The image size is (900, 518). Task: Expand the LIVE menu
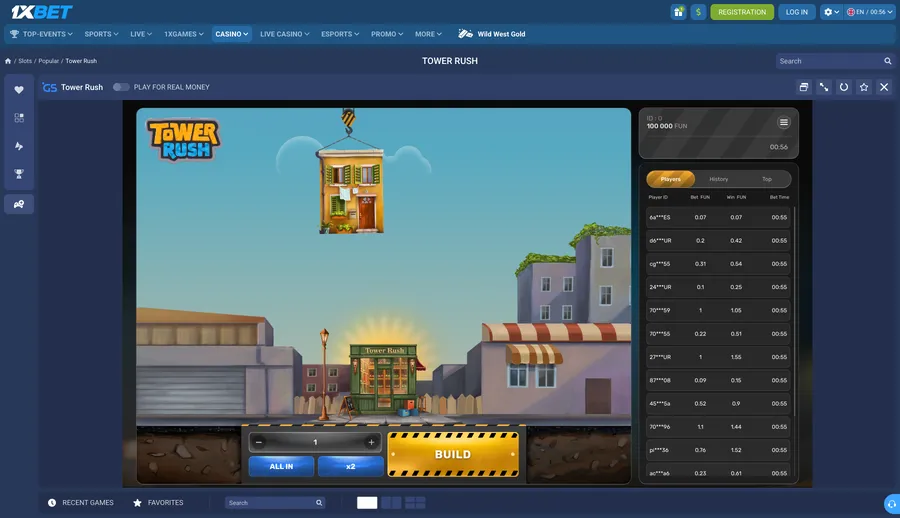coord(141,34)
